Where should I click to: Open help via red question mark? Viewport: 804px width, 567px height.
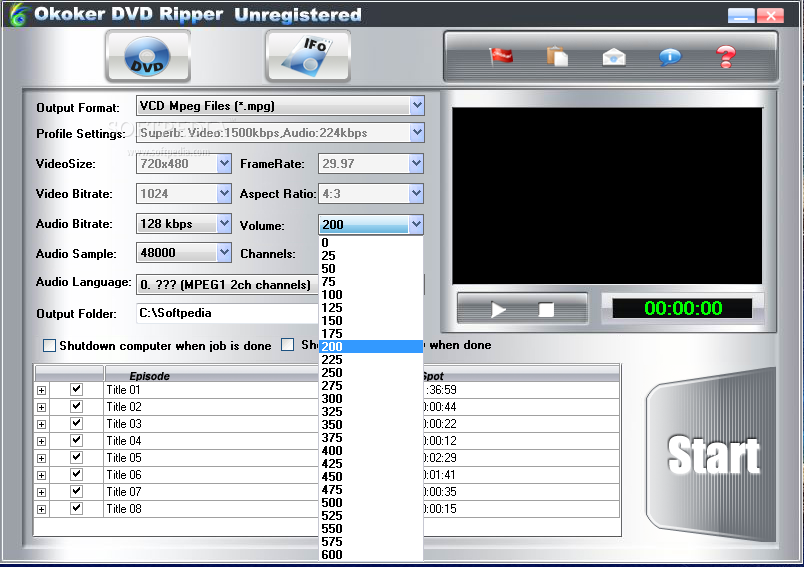[726, 56]
